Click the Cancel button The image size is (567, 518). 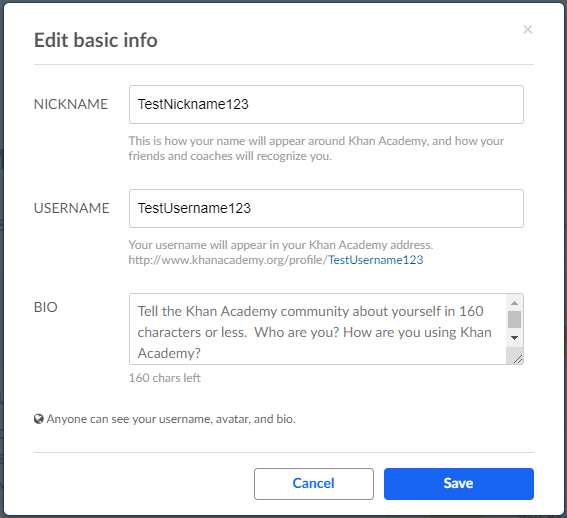coord(314,484)
